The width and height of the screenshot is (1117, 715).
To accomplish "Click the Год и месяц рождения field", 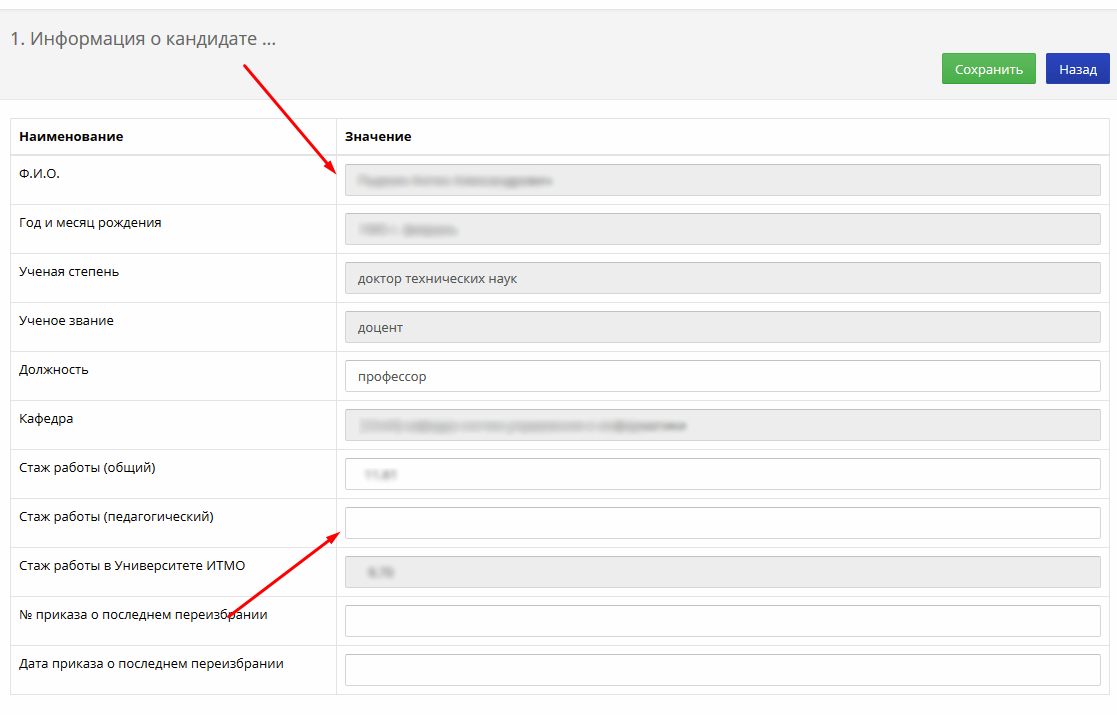I will pyautogui.click(x=722, y=229).
